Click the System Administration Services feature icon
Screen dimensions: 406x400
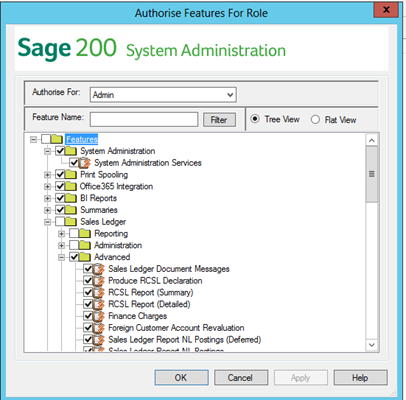coord(85,163)
